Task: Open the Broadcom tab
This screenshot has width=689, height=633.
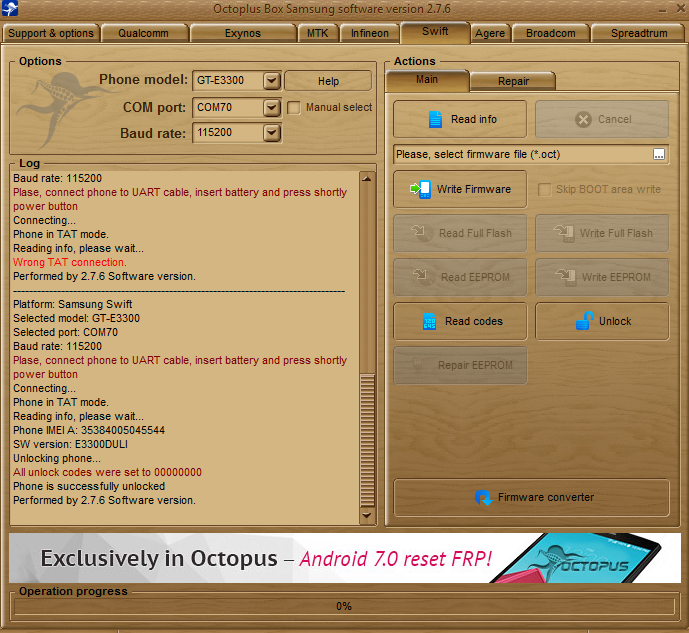Action: [551, 33]
